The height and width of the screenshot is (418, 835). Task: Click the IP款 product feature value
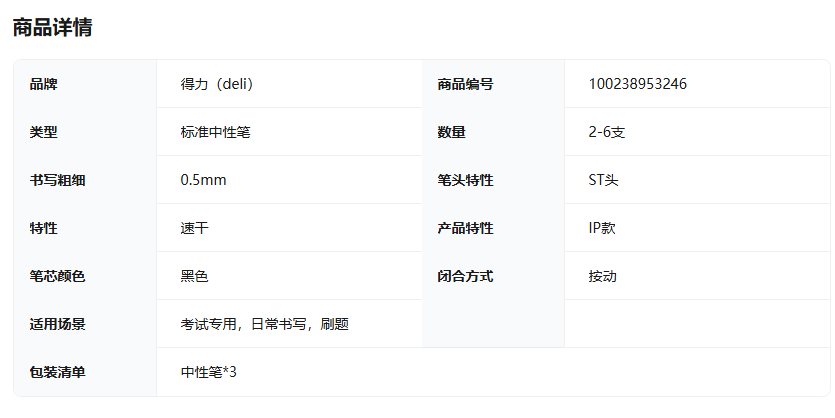click(x=602, y=228)
